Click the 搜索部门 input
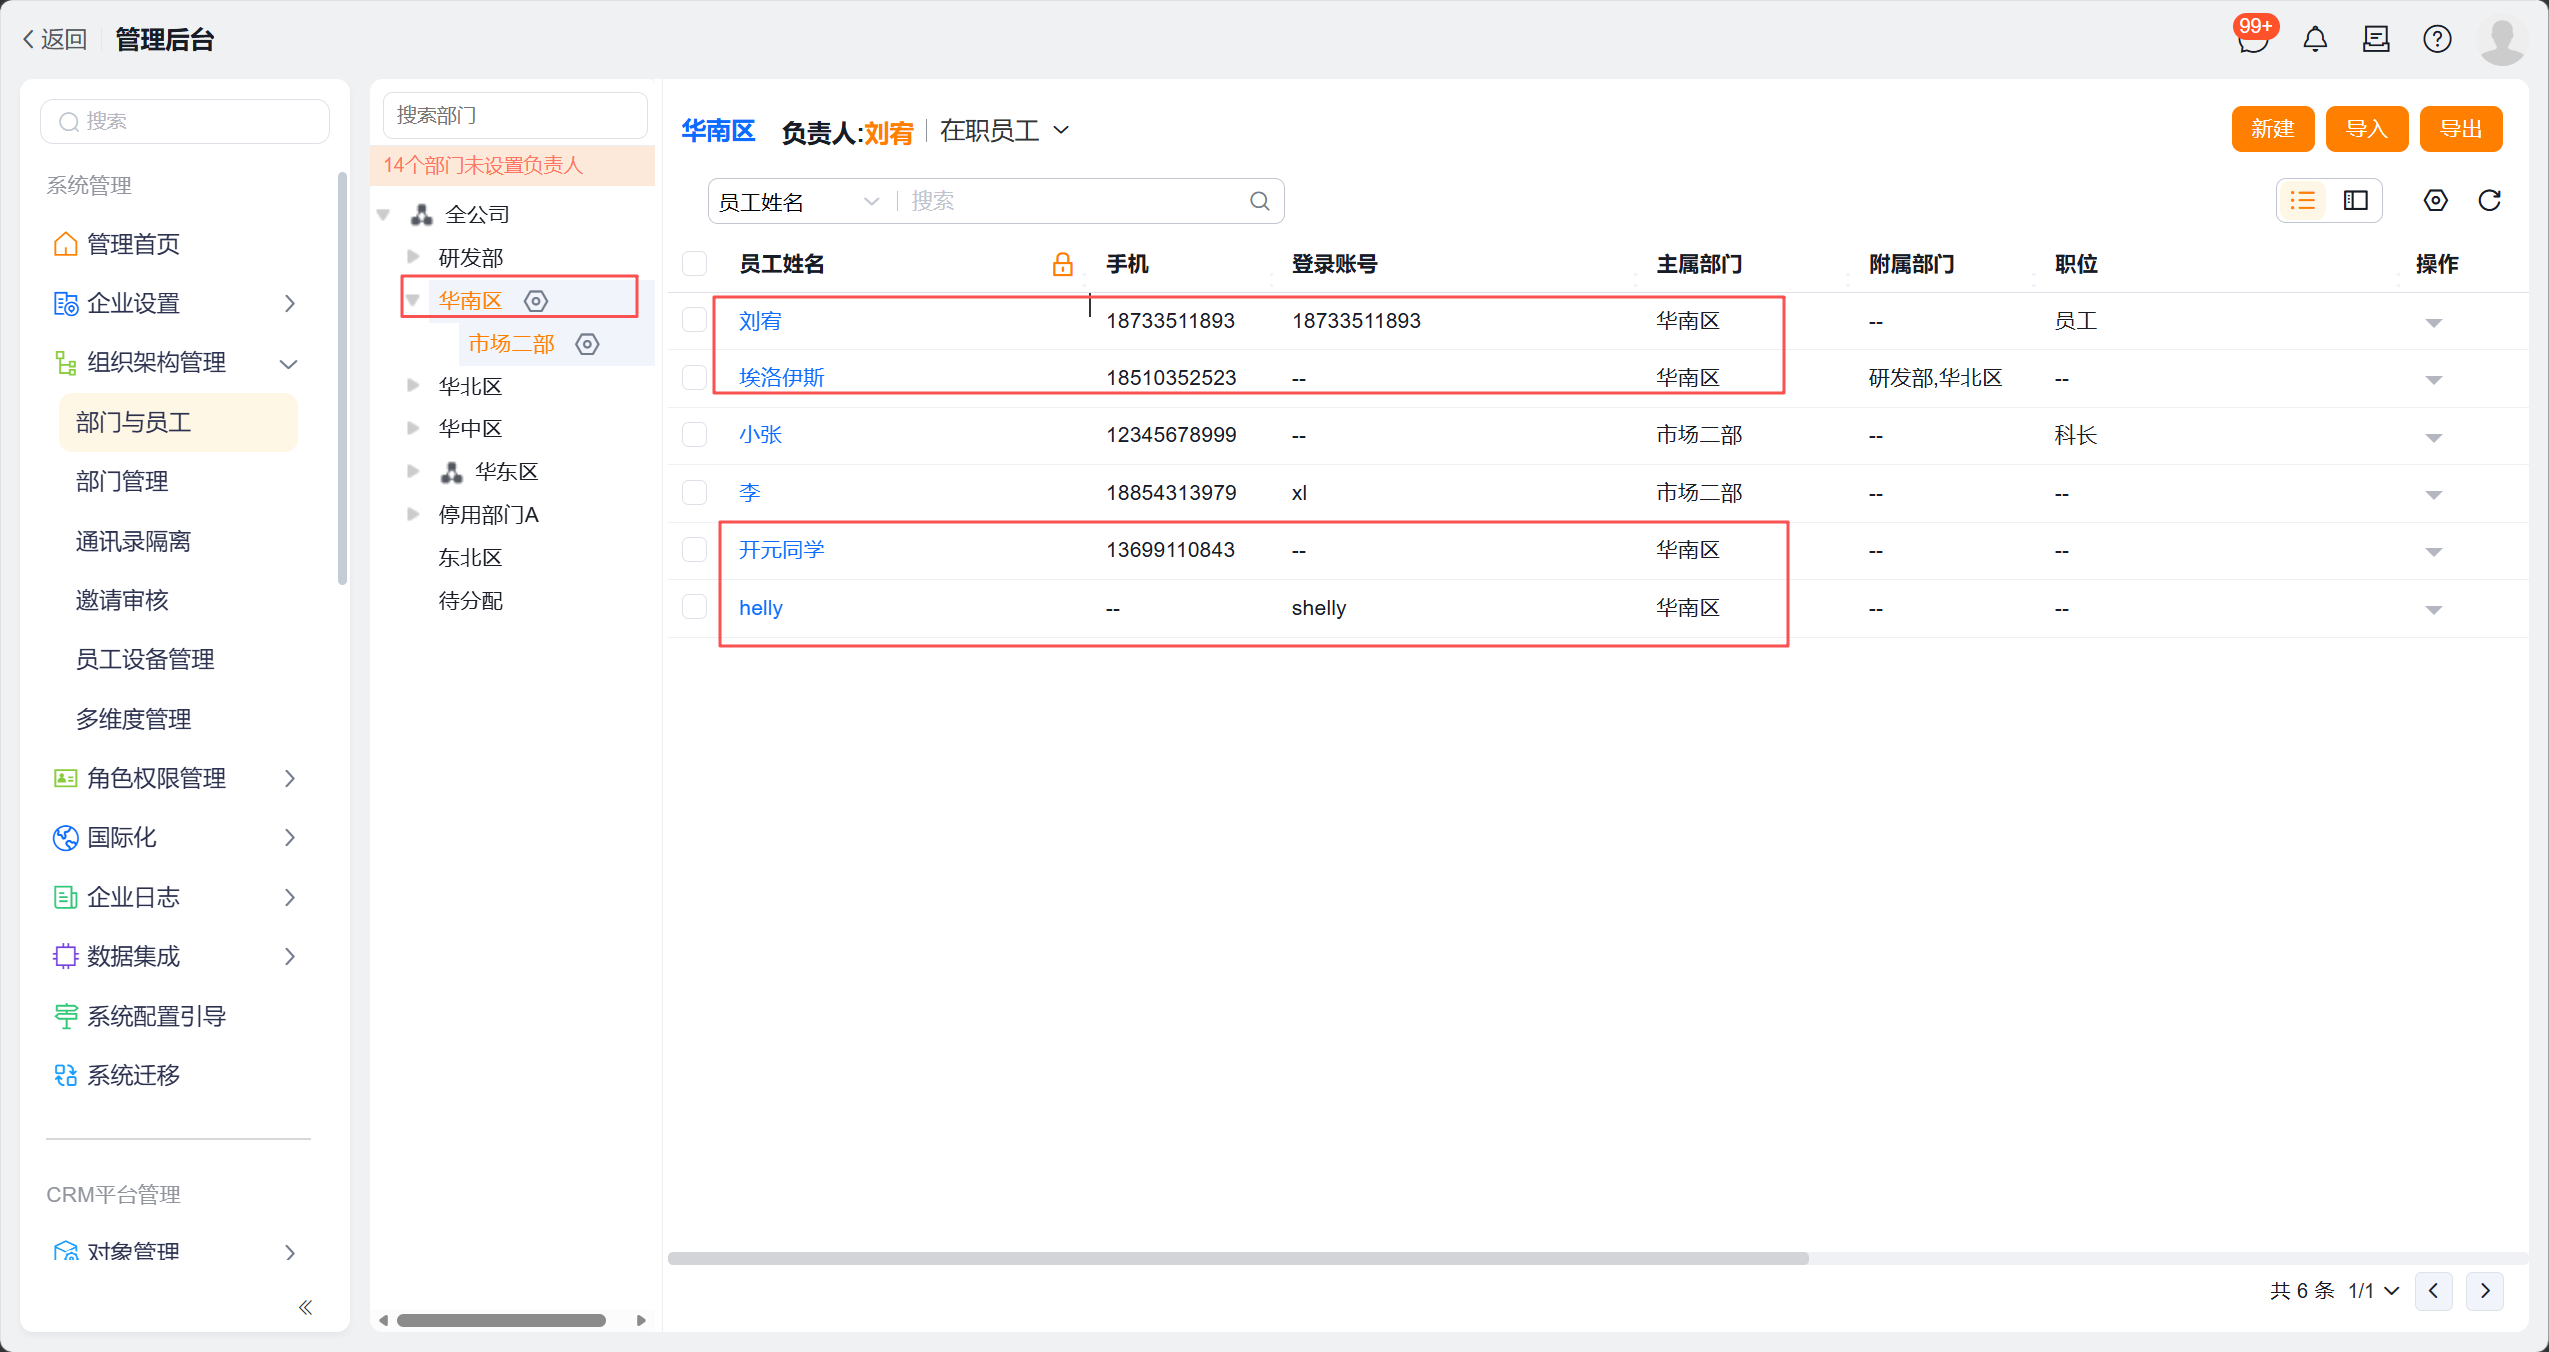The width and height of the screenshot is (2549, 1352). 515,115
